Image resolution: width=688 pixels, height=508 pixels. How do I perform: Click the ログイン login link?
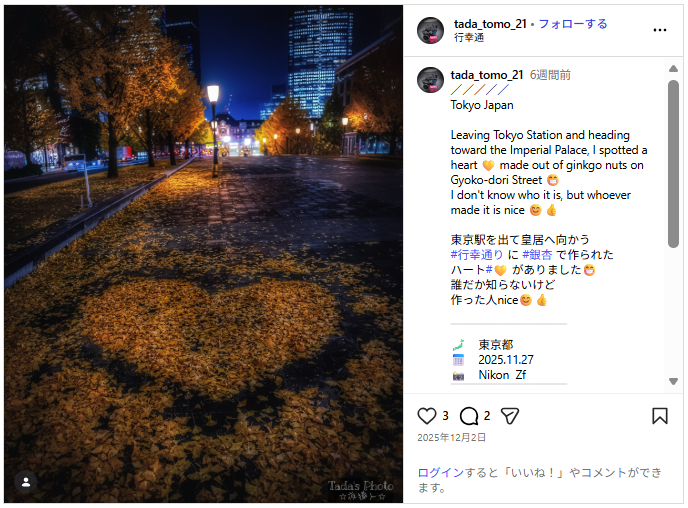[441, 472]
